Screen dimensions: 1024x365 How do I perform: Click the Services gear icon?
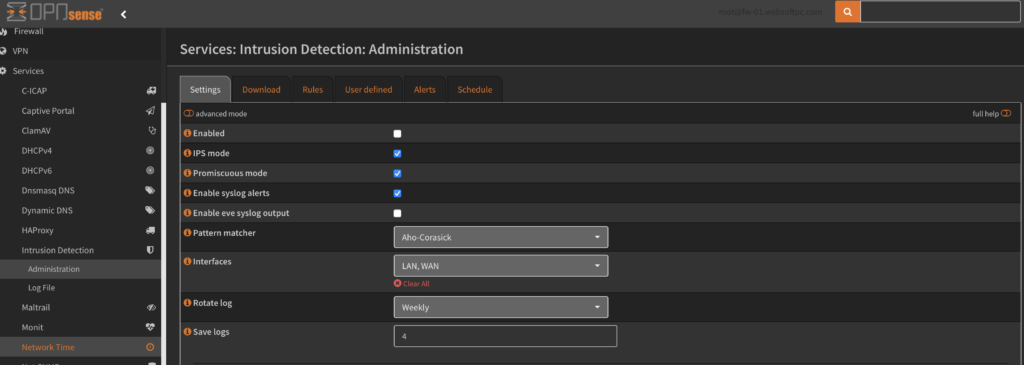click(x=3, y=71)
